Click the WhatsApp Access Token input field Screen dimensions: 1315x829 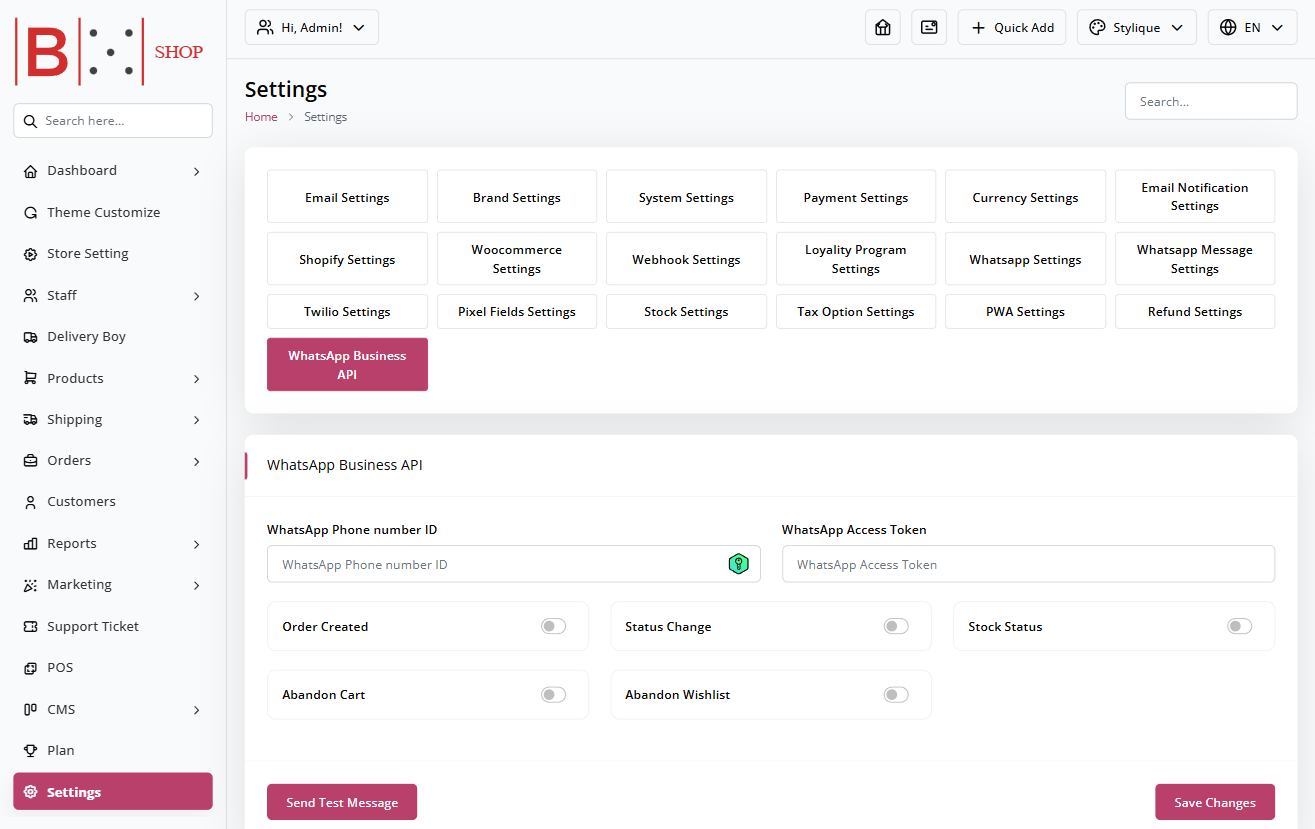pyautogui.click(x=1028, y=563)
